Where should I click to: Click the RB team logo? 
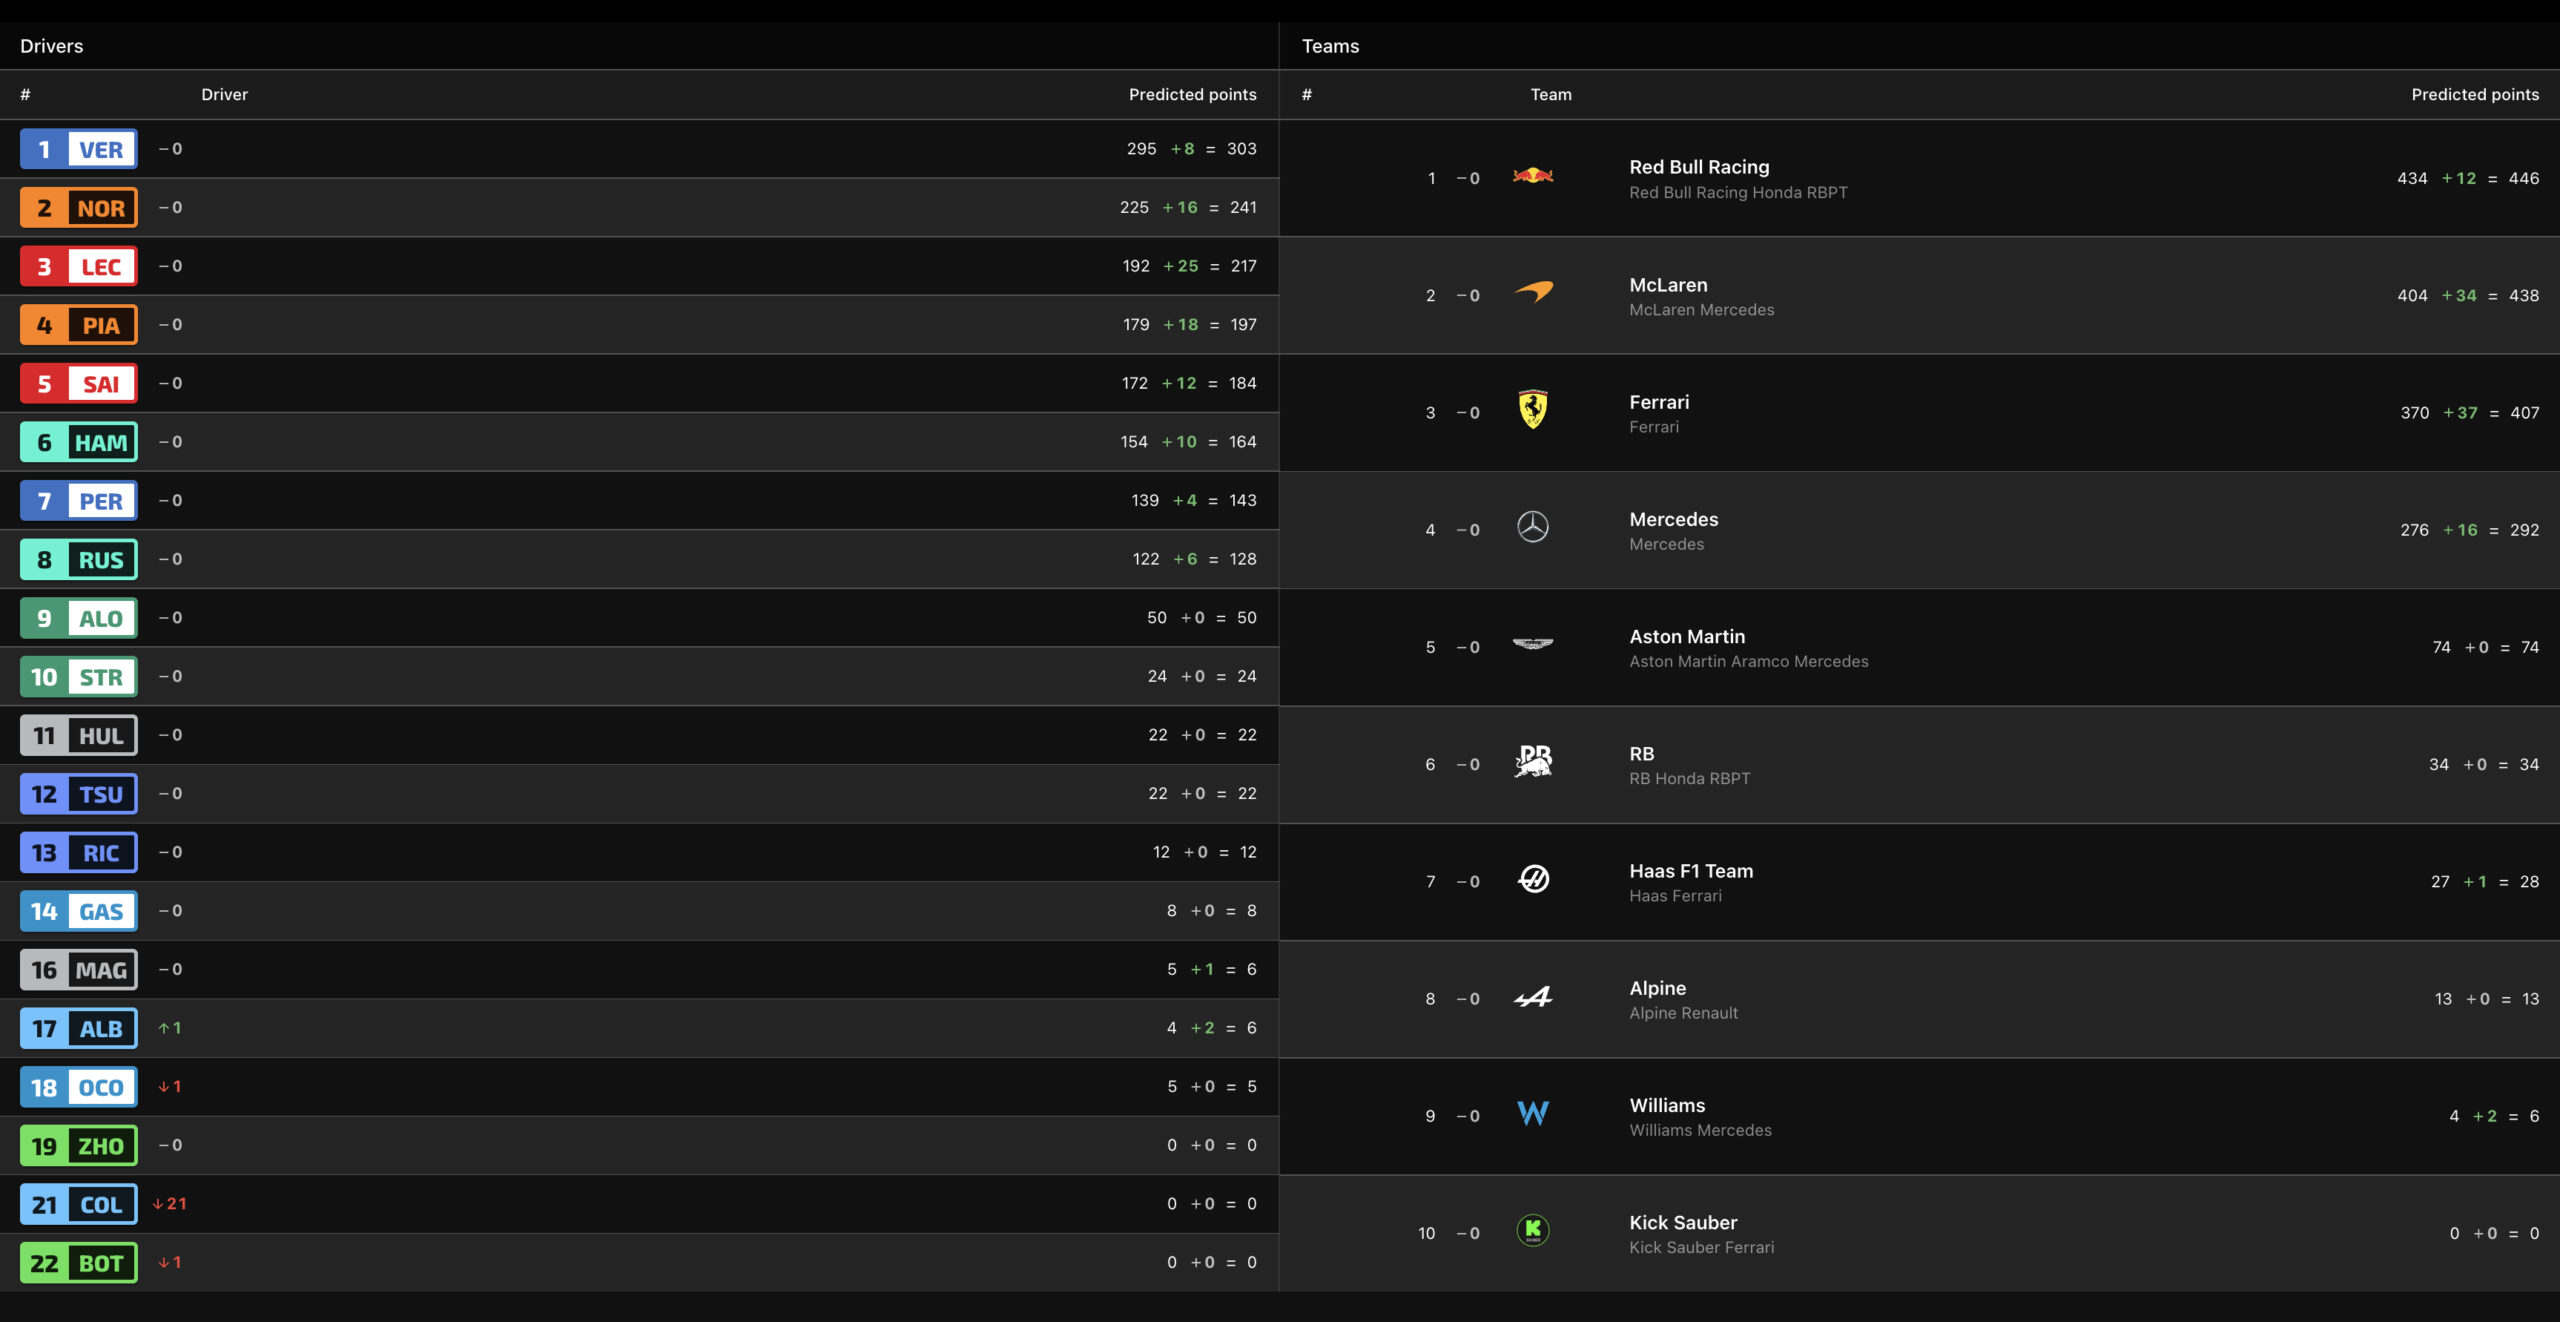pos(1533,761)
